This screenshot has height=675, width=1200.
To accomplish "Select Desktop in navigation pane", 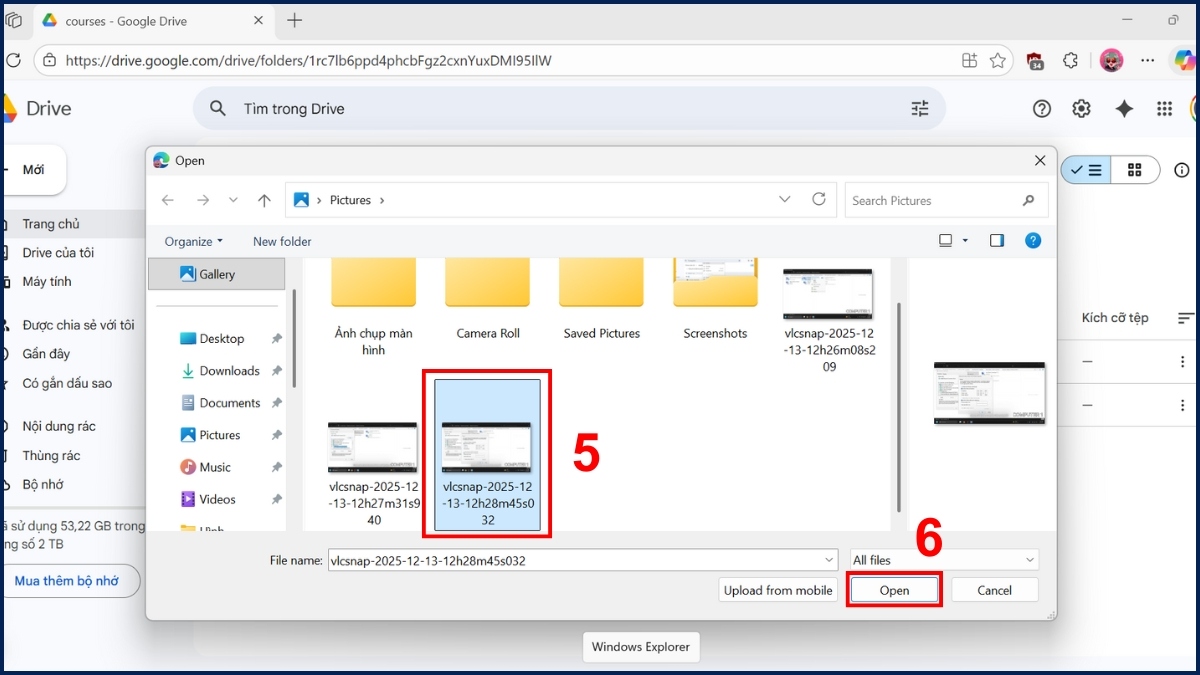I will click(222, 338).
